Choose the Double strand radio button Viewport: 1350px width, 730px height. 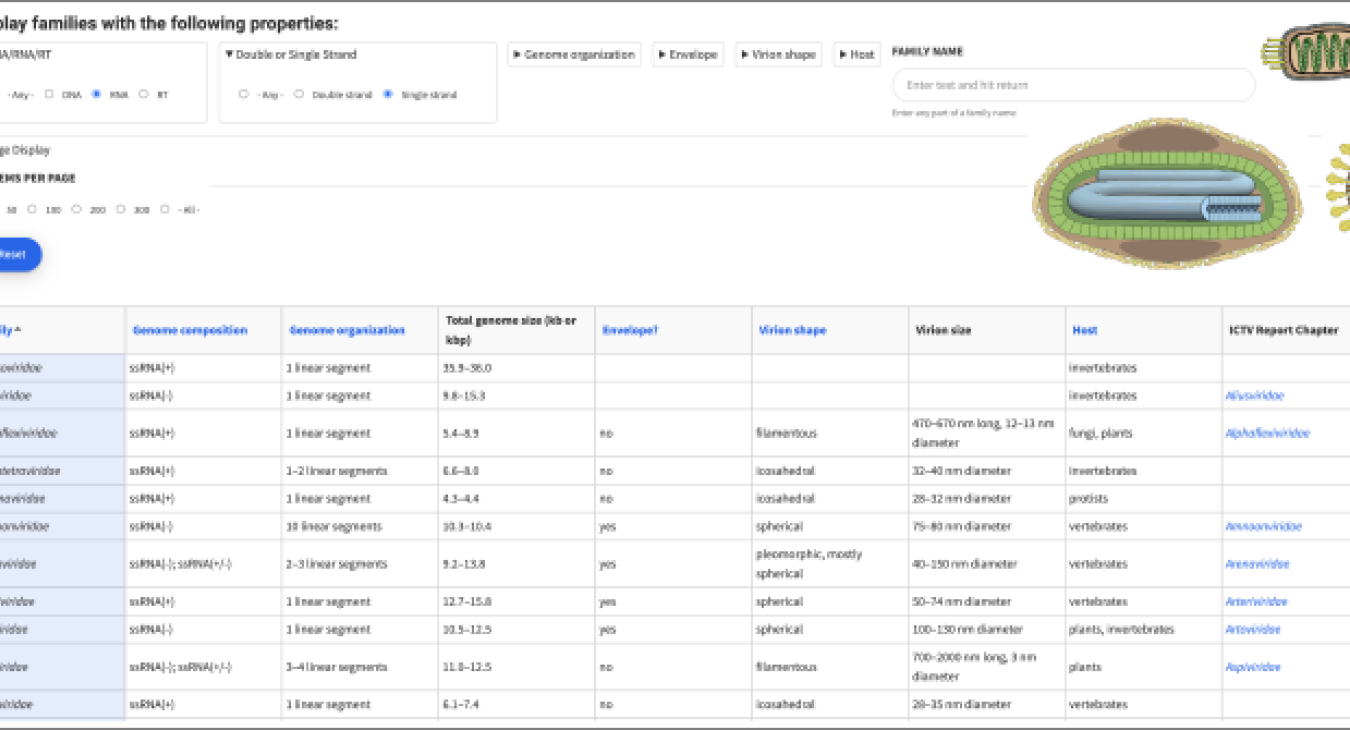pyautogui.click(x=299, y=95)
